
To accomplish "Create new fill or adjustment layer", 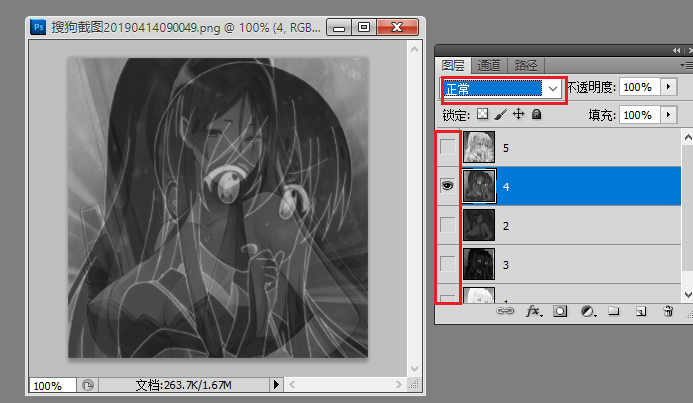I will [588, 312].
